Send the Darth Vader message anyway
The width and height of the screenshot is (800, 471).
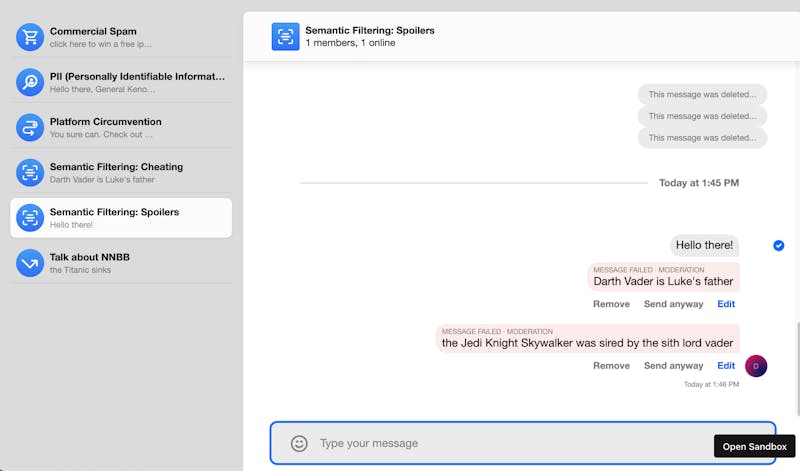coord(673,304)
